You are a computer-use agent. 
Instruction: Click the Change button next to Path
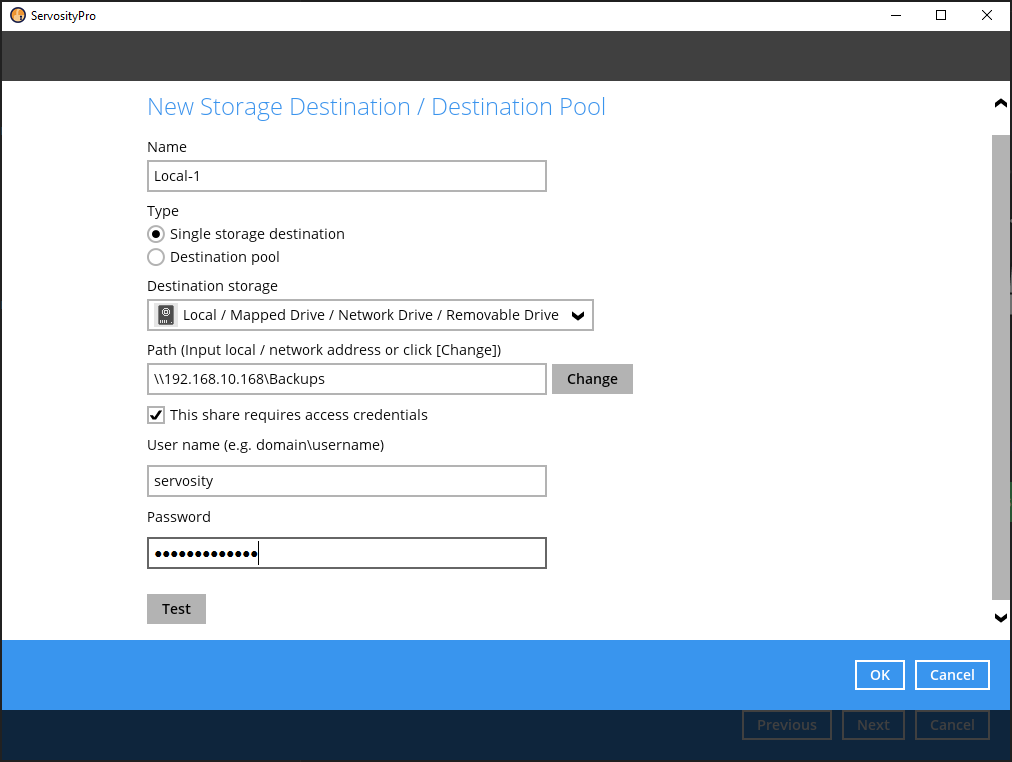pos(592,378)
